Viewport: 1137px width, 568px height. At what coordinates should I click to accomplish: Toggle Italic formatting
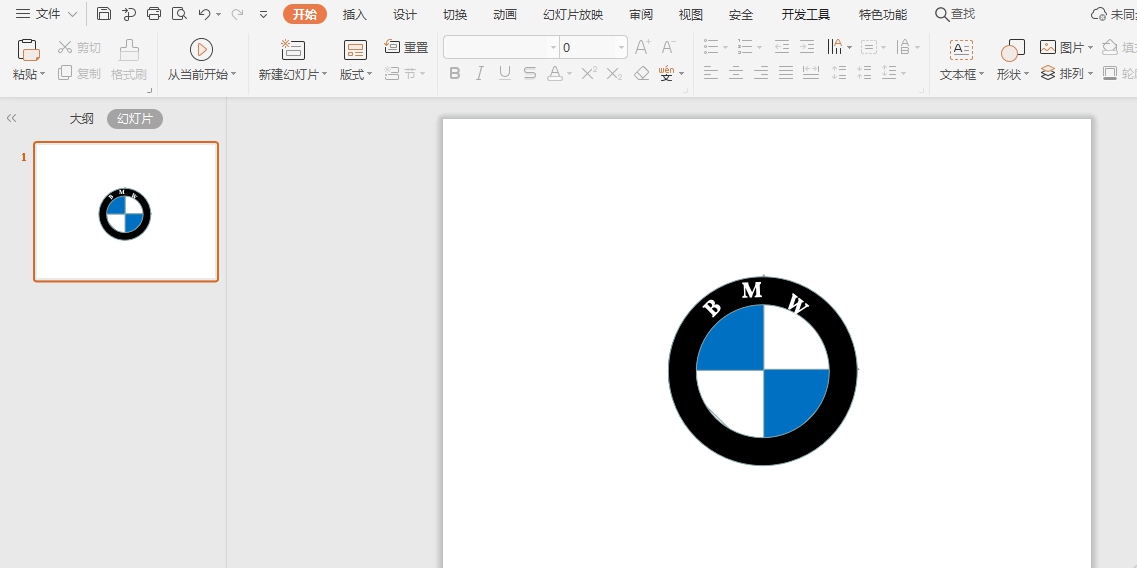pyautogui.click(x=479, y=73)
